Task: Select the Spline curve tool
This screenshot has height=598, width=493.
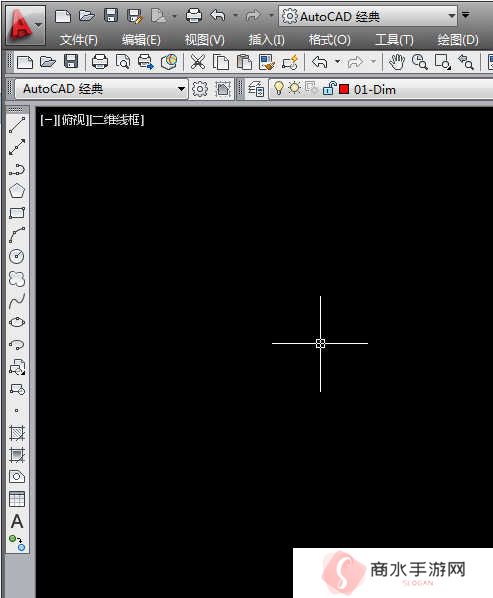Action: [x=17, y=301]
